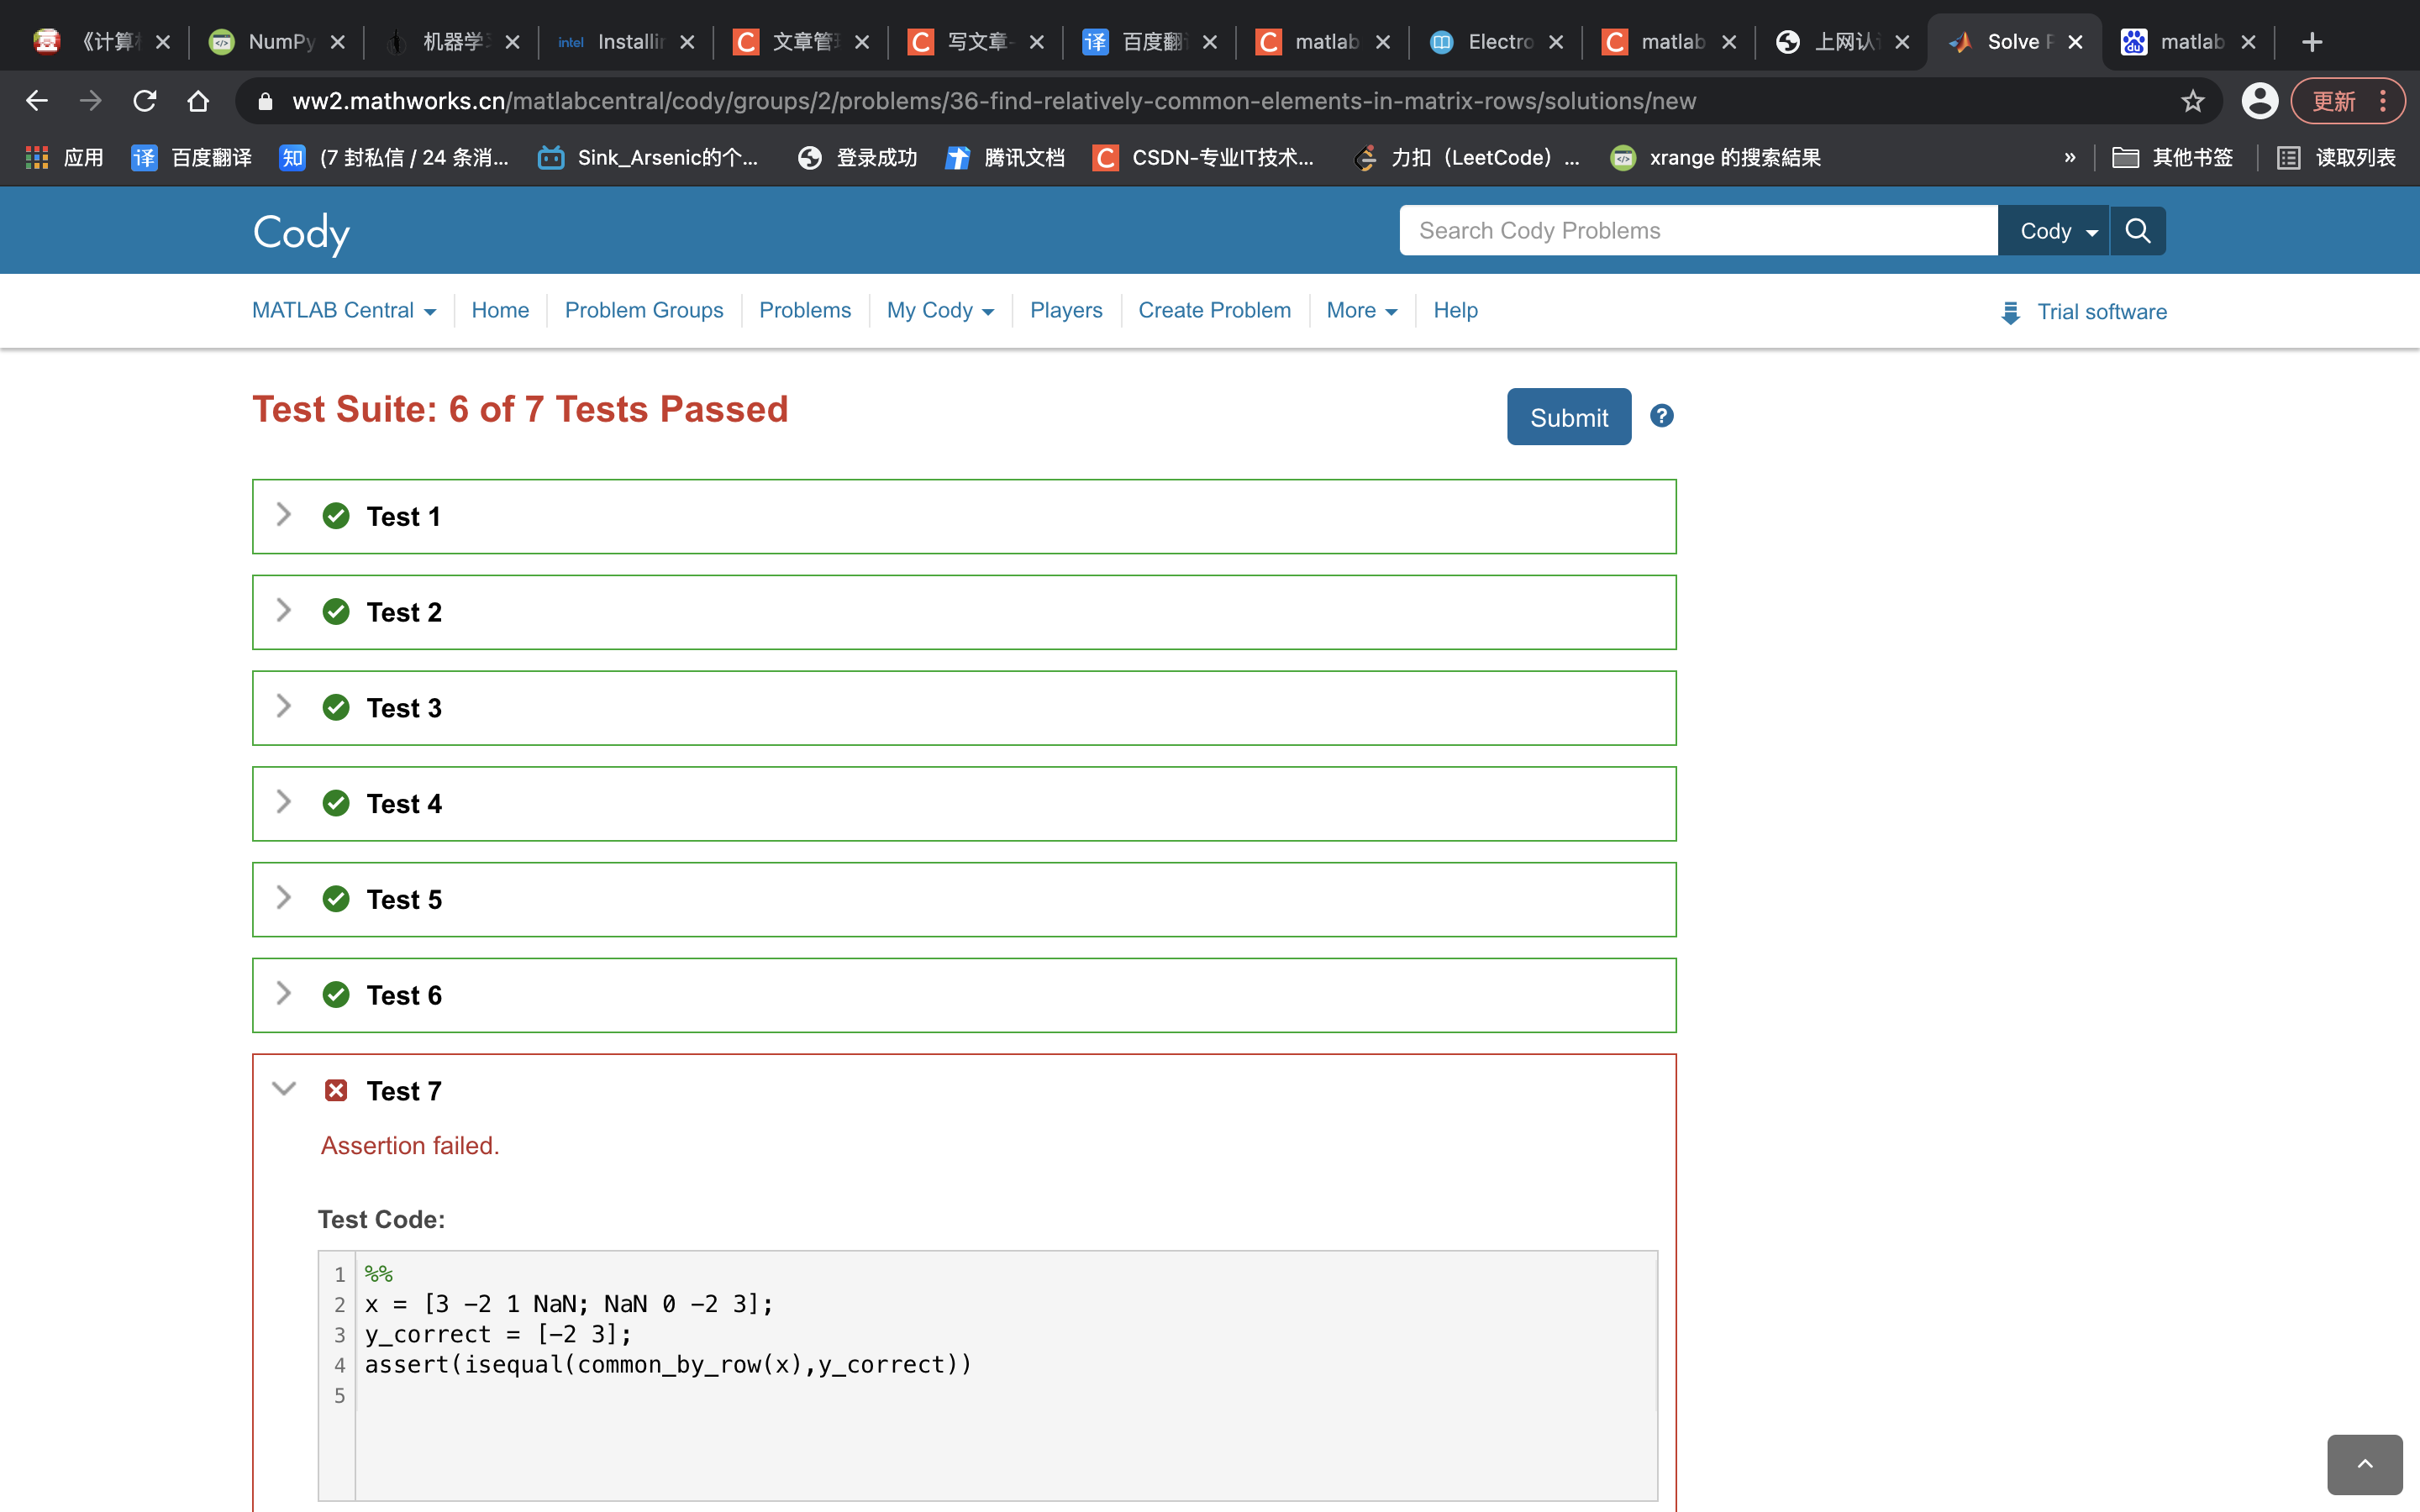Open the help question mark icon

click(x=1661, y=416)
